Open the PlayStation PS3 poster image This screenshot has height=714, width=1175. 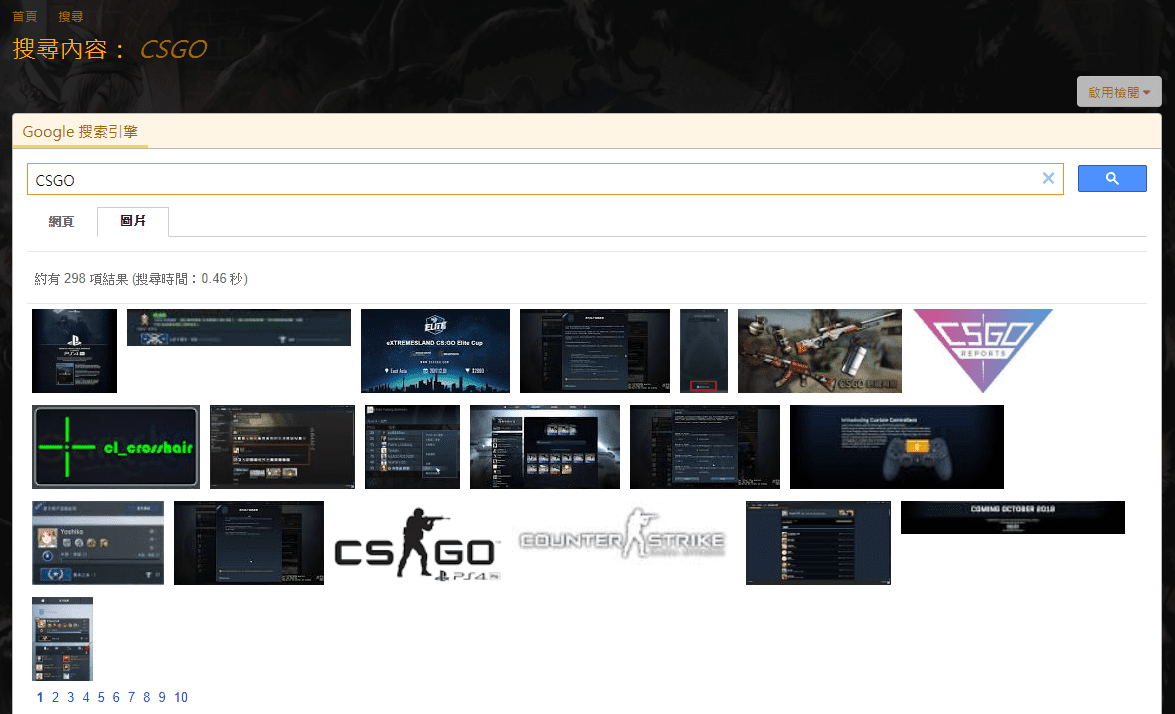pyautogui.click(x=74, y=351)
